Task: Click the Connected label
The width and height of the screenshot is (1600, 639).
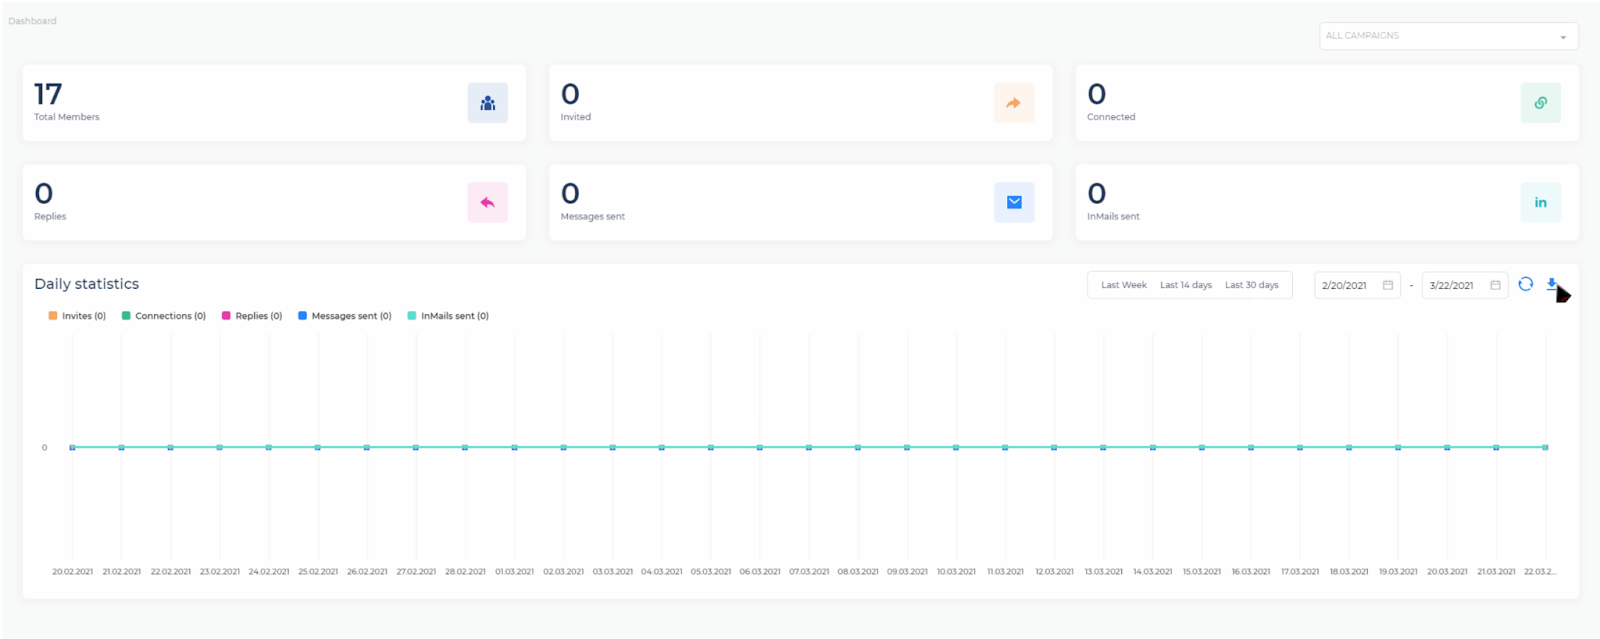Action: tap(1111, 117)
